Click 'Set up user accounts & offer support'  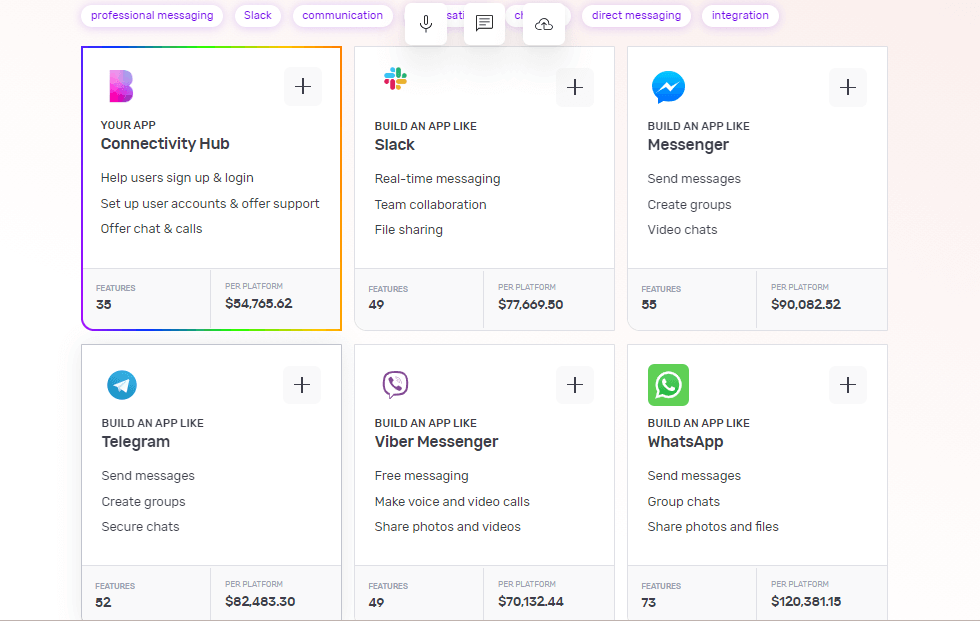tap(210, 204)
